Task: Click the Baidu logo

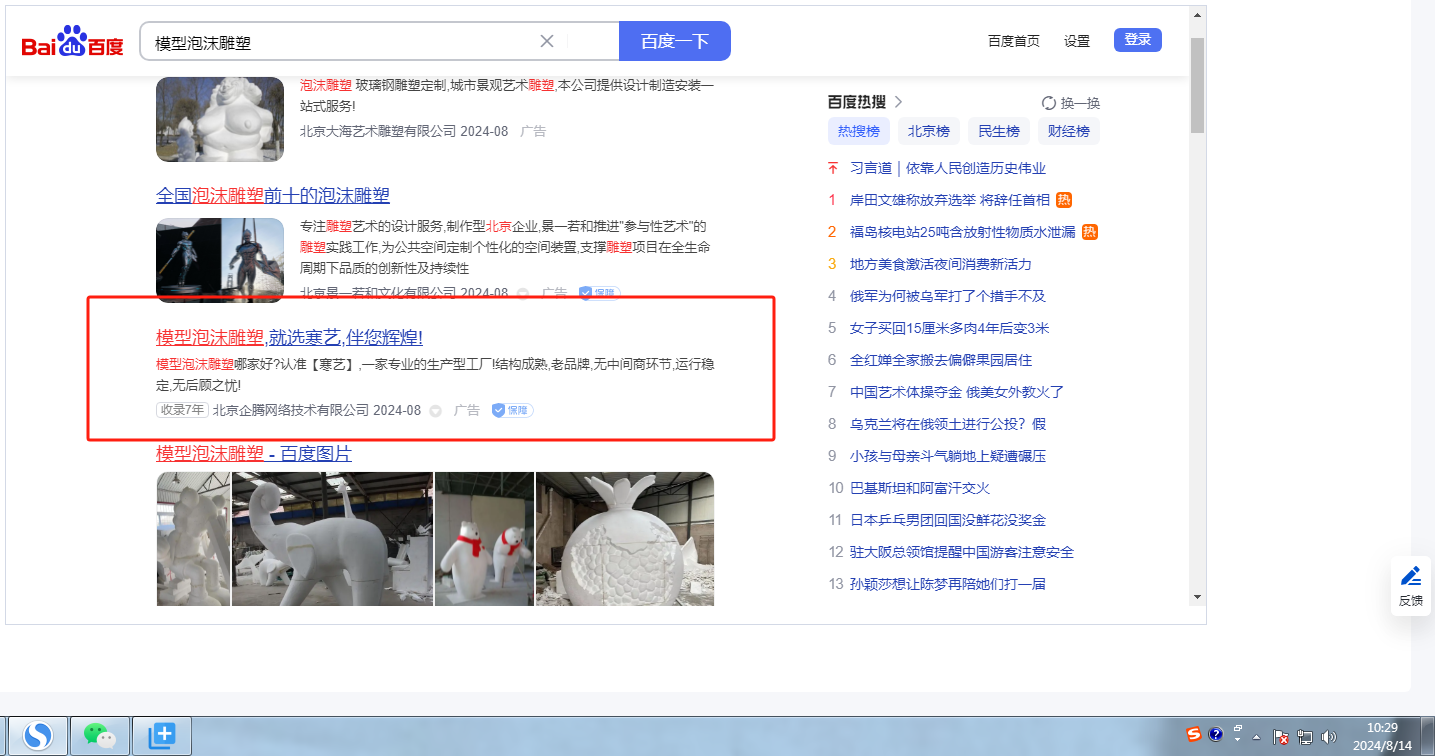Action: (72, 42)
